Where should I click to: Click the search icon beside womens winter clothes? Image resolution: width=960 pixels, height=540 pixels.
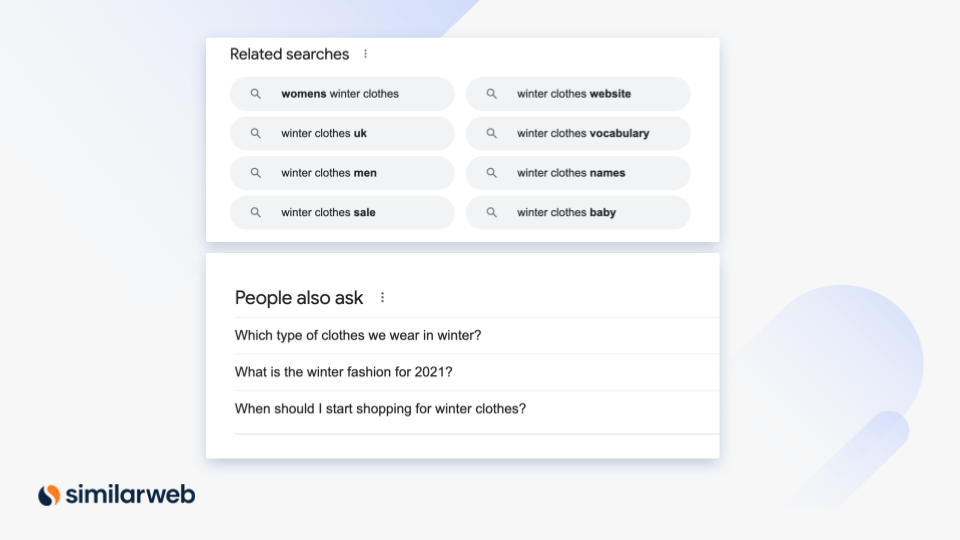(x=255, y=94)
